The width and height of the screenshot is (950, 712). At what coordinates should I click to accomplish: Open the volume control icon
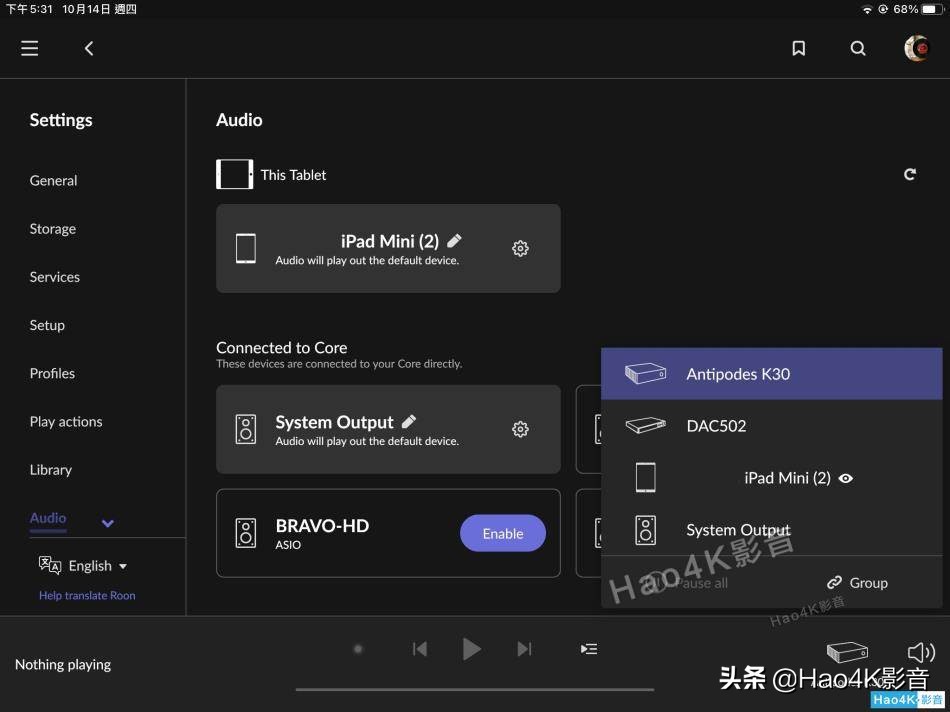tap(921, 651)
